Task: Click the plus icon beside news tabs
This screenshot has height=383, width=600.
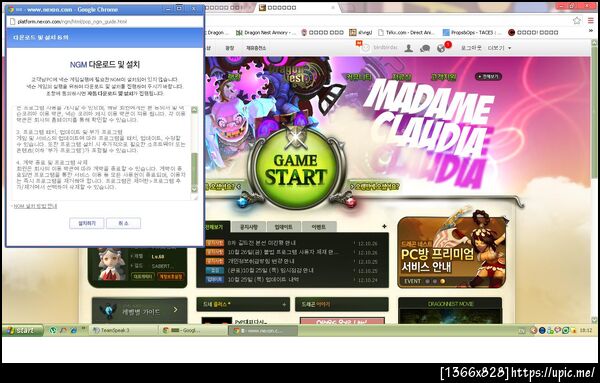Action: [384, 226]
